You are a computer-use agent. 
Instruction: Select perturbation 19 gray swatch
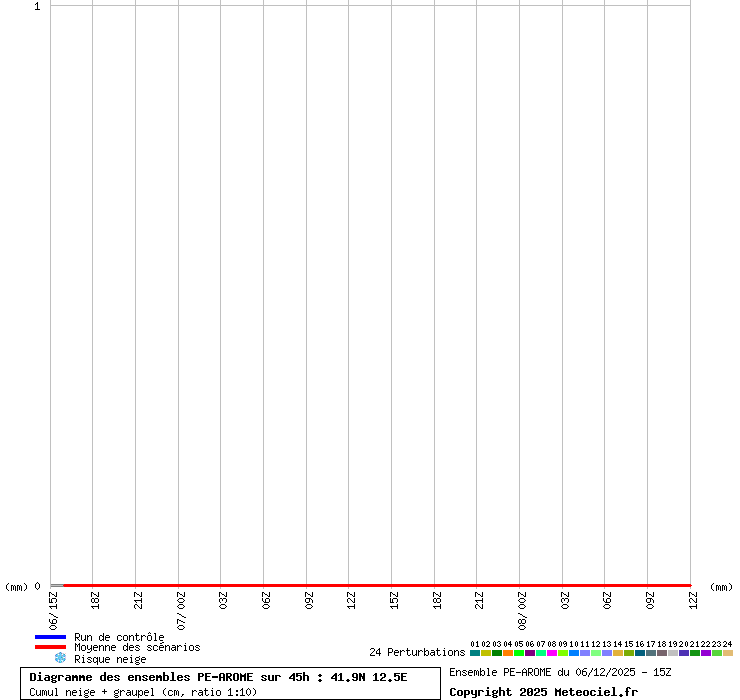coord(673,653)
